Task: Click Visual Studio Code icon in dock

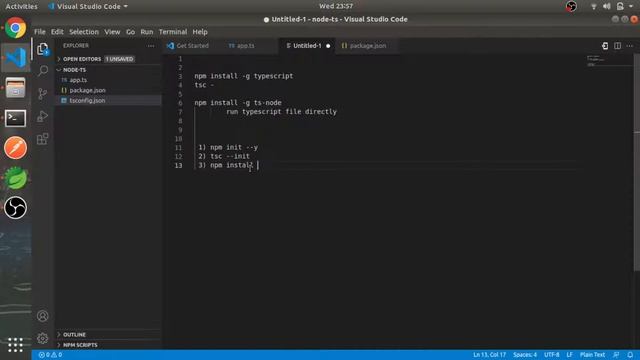Action: pyautogui.click(x=16, y=58)
